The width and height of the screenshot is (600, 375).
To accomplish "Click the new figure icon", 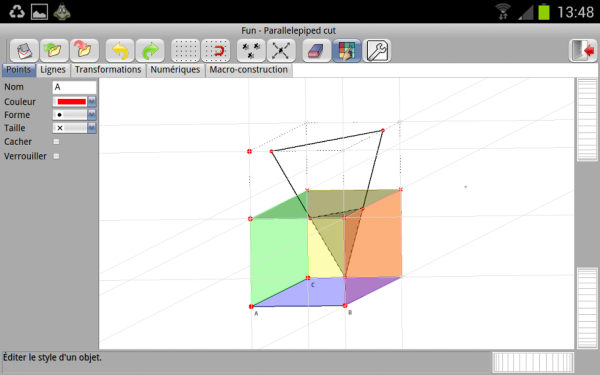I will (24, 50).
